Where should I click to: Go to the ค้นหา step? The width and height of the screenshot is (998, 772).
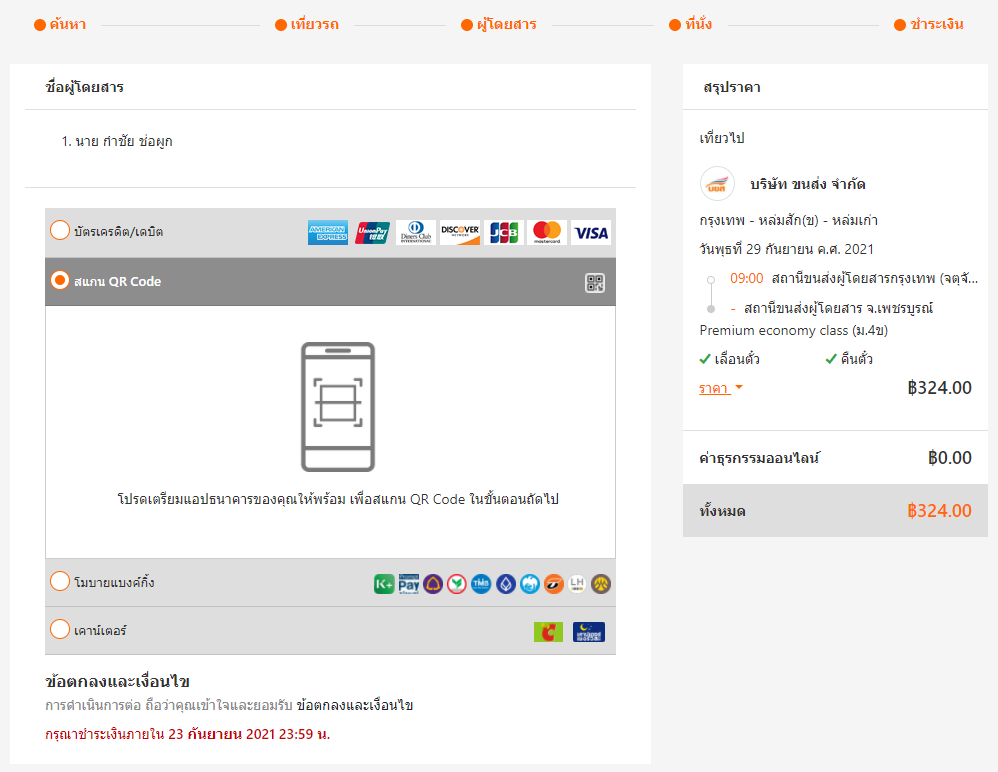pos(60,24)
